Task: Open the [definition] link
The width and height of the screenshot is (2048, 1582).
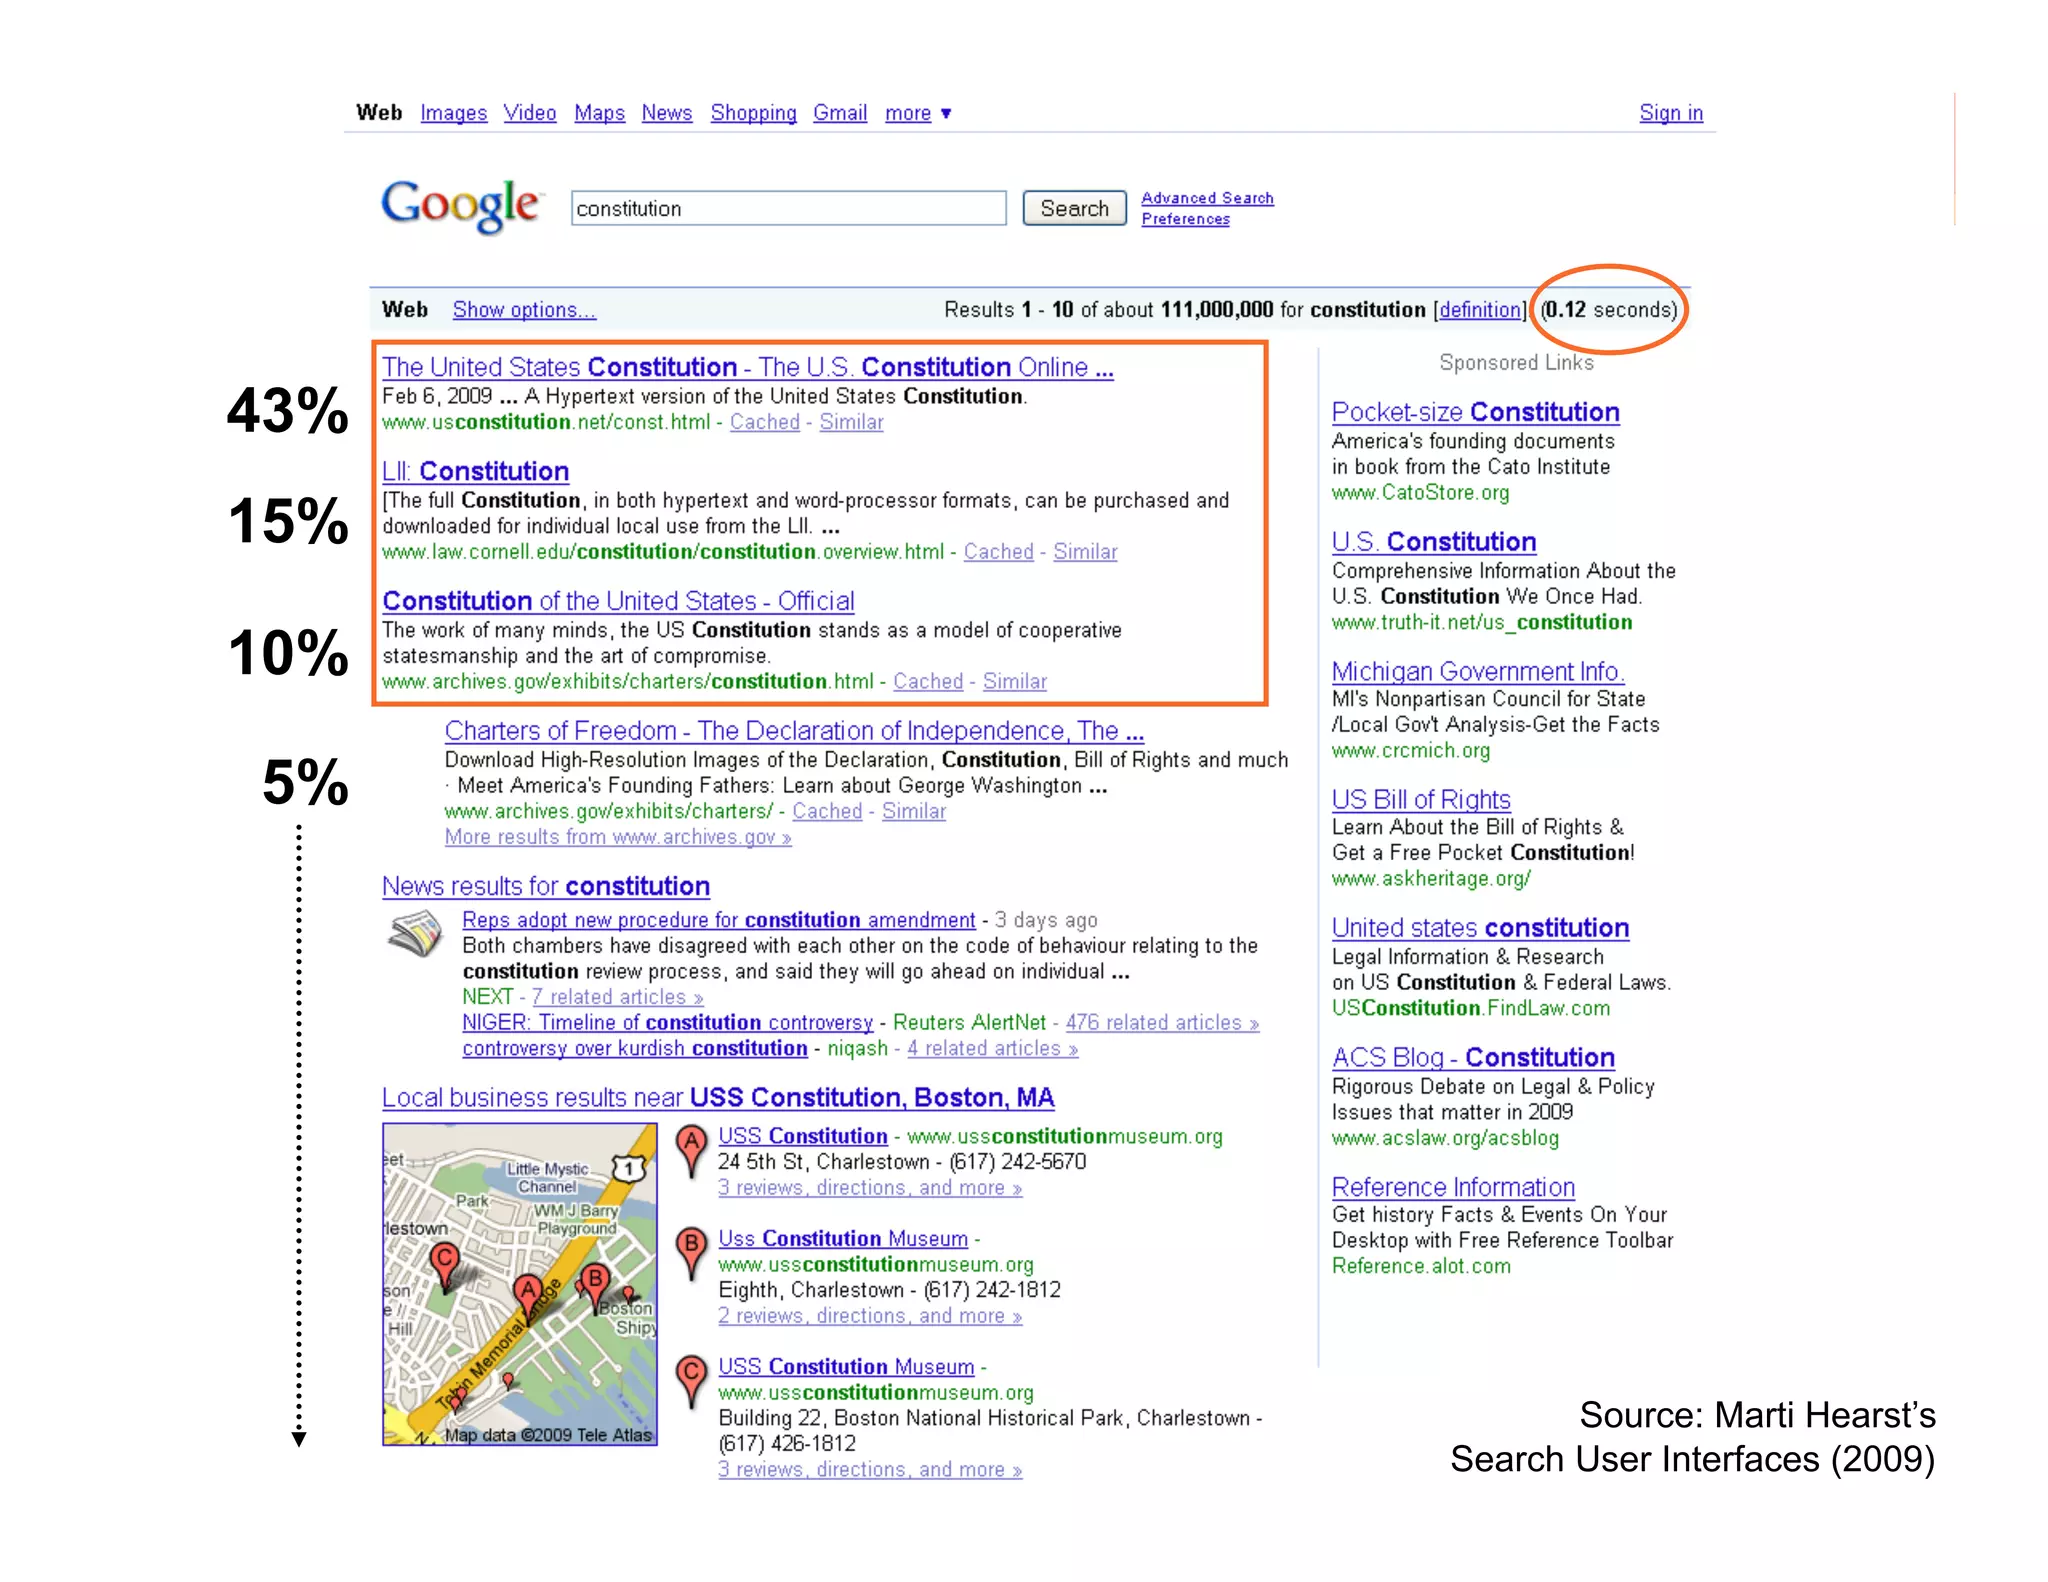Action: pyautogui.click(x=1480, y=310)
